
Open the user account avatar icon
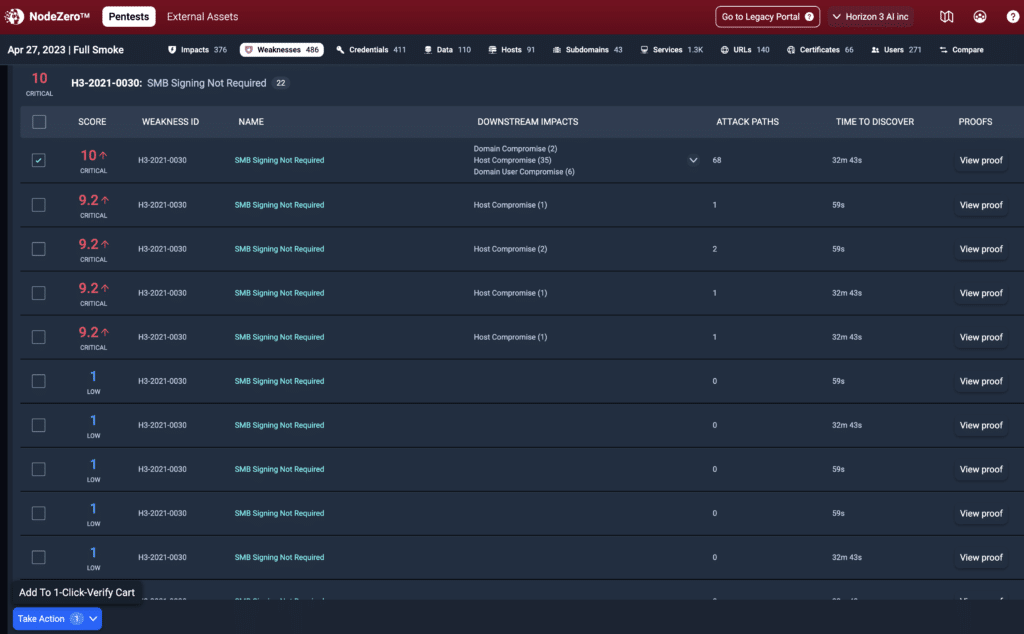[x=979, y=17]
